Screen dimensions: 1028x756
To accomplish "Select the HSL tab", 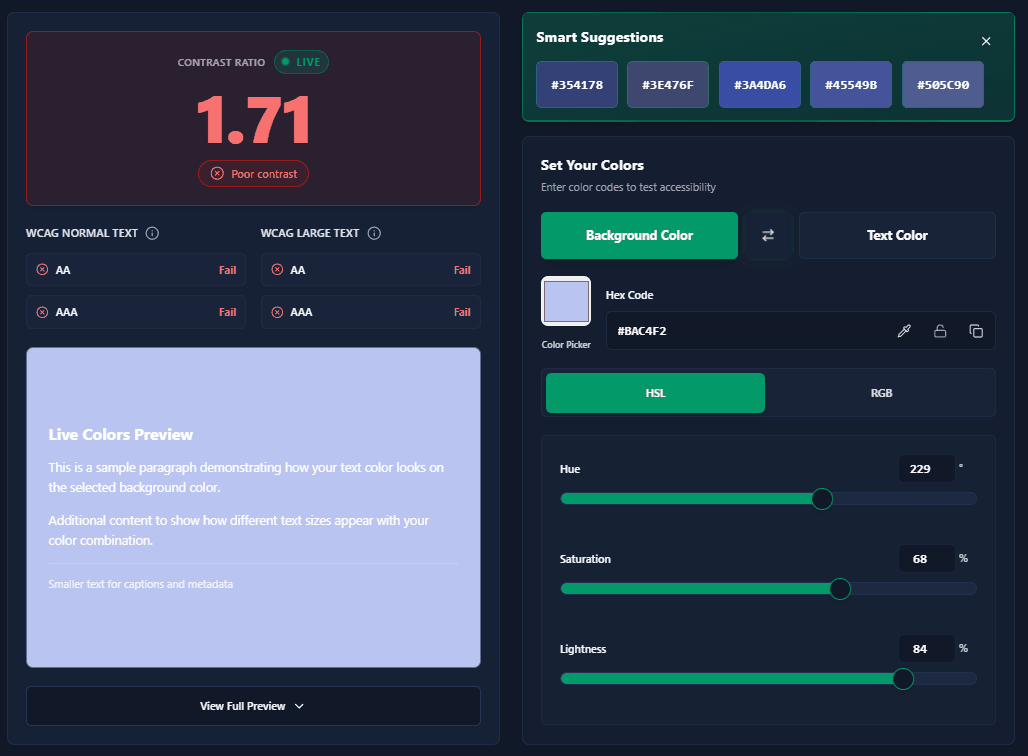I will pos(655,392).
